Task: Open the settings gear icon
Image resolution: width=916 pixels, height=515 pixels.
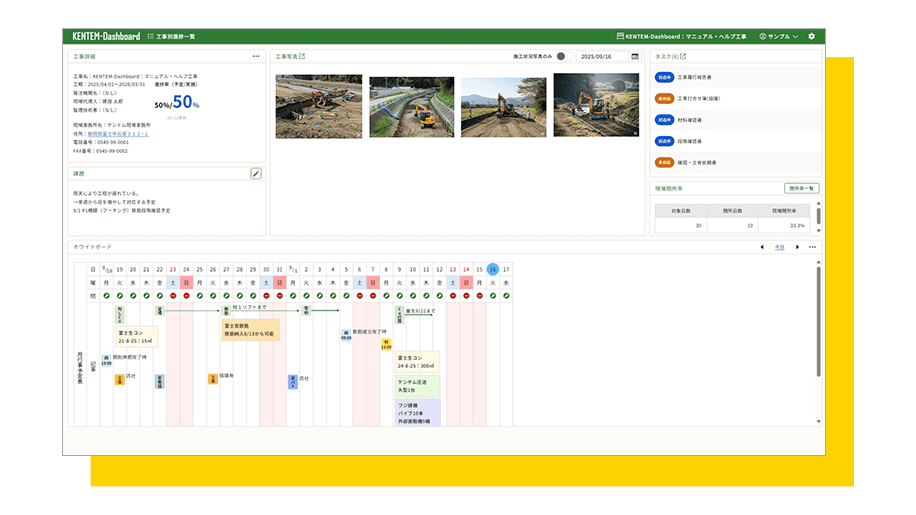Action: (812, 36)
